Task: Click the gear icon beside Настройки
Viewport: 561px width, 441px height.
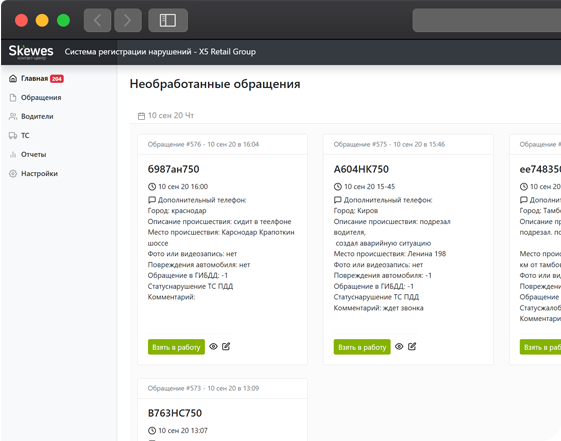Action: [13, 173]
